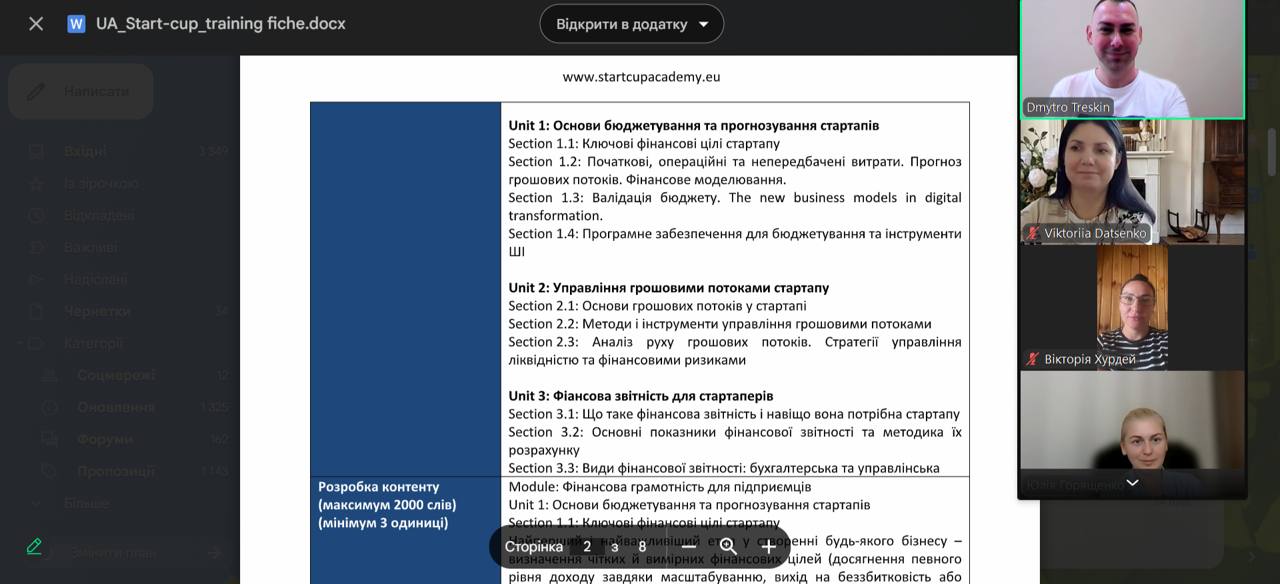Open the "Пропозиції" category

[x=116, y=471]
